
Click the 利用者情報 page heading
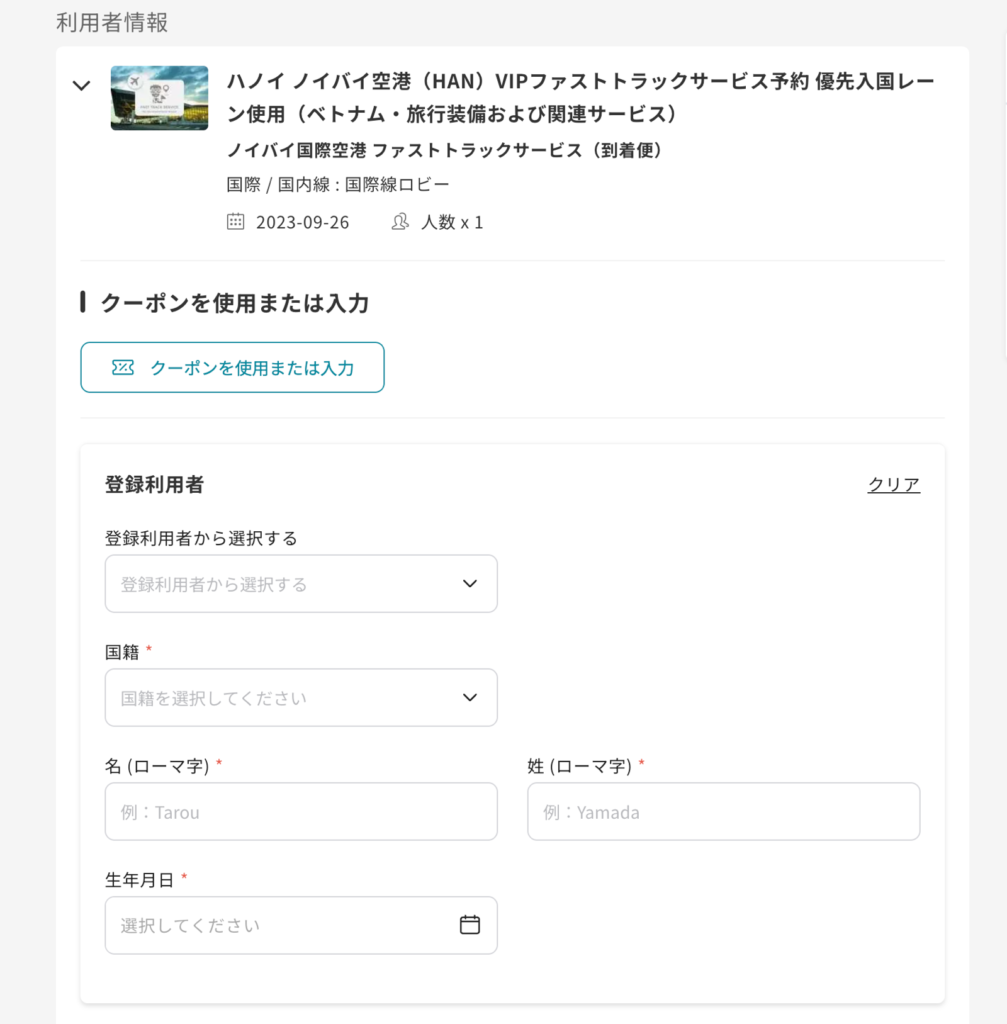pyautogui.click(x=112, y=22)
